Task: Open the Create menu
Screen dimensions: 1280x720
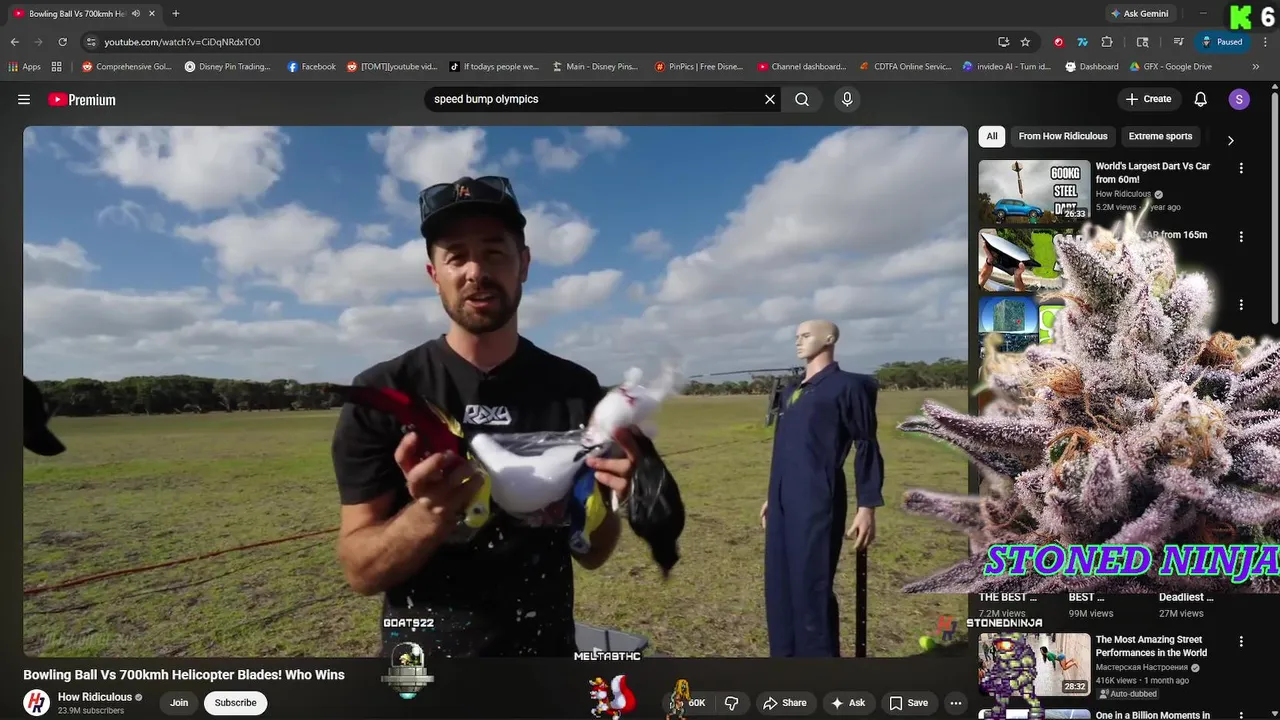Action: pyautogui.click(x=1148, y=99)
